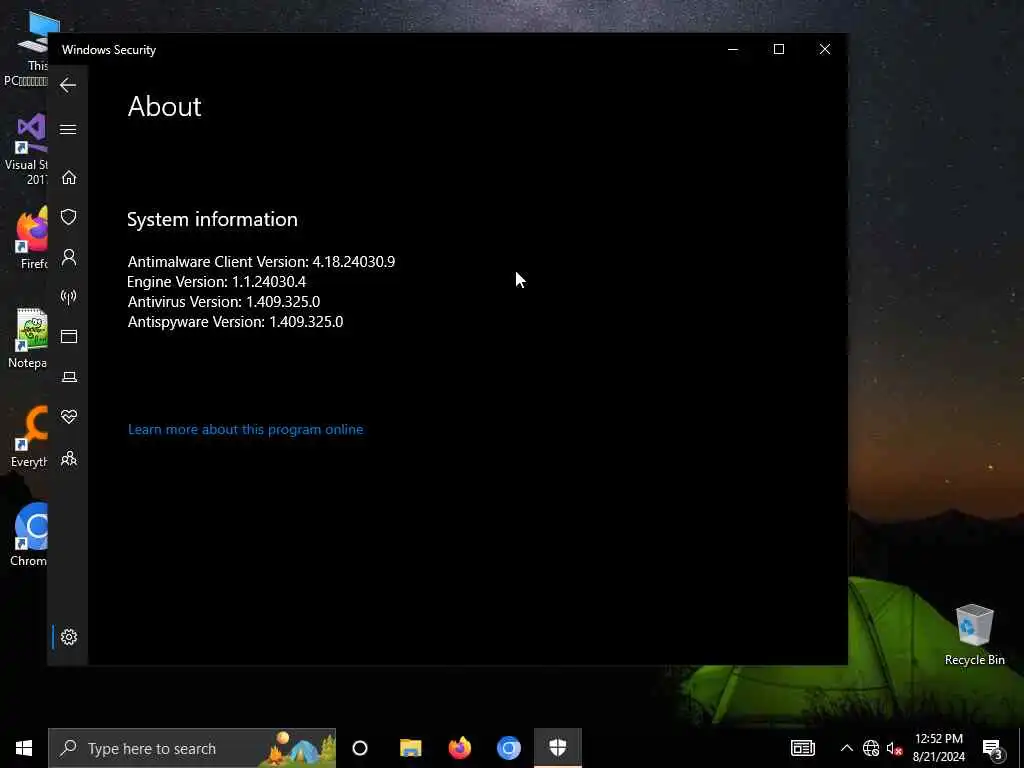Viewport: 1024px width, 768px height.
Task: Open Task View on the taskbar
Action: [x=360, y=748]
